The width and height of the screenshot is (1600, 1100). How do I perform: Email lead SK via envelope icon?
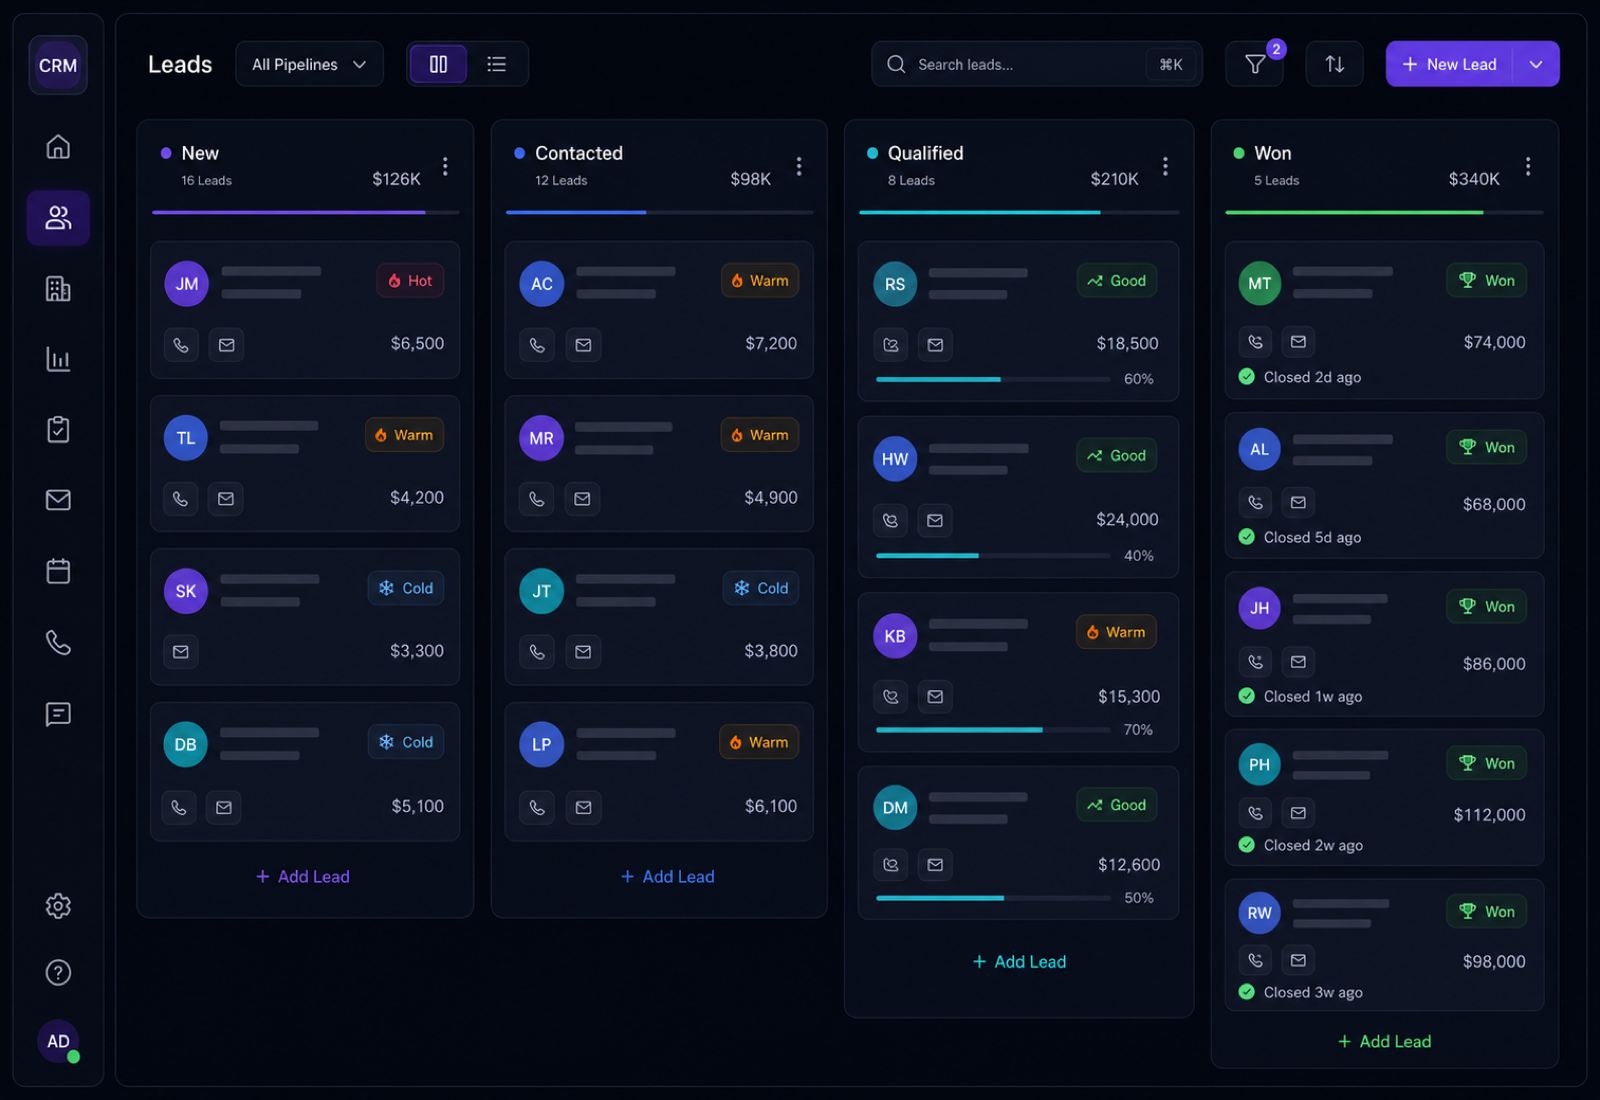(x=181, y=652)
